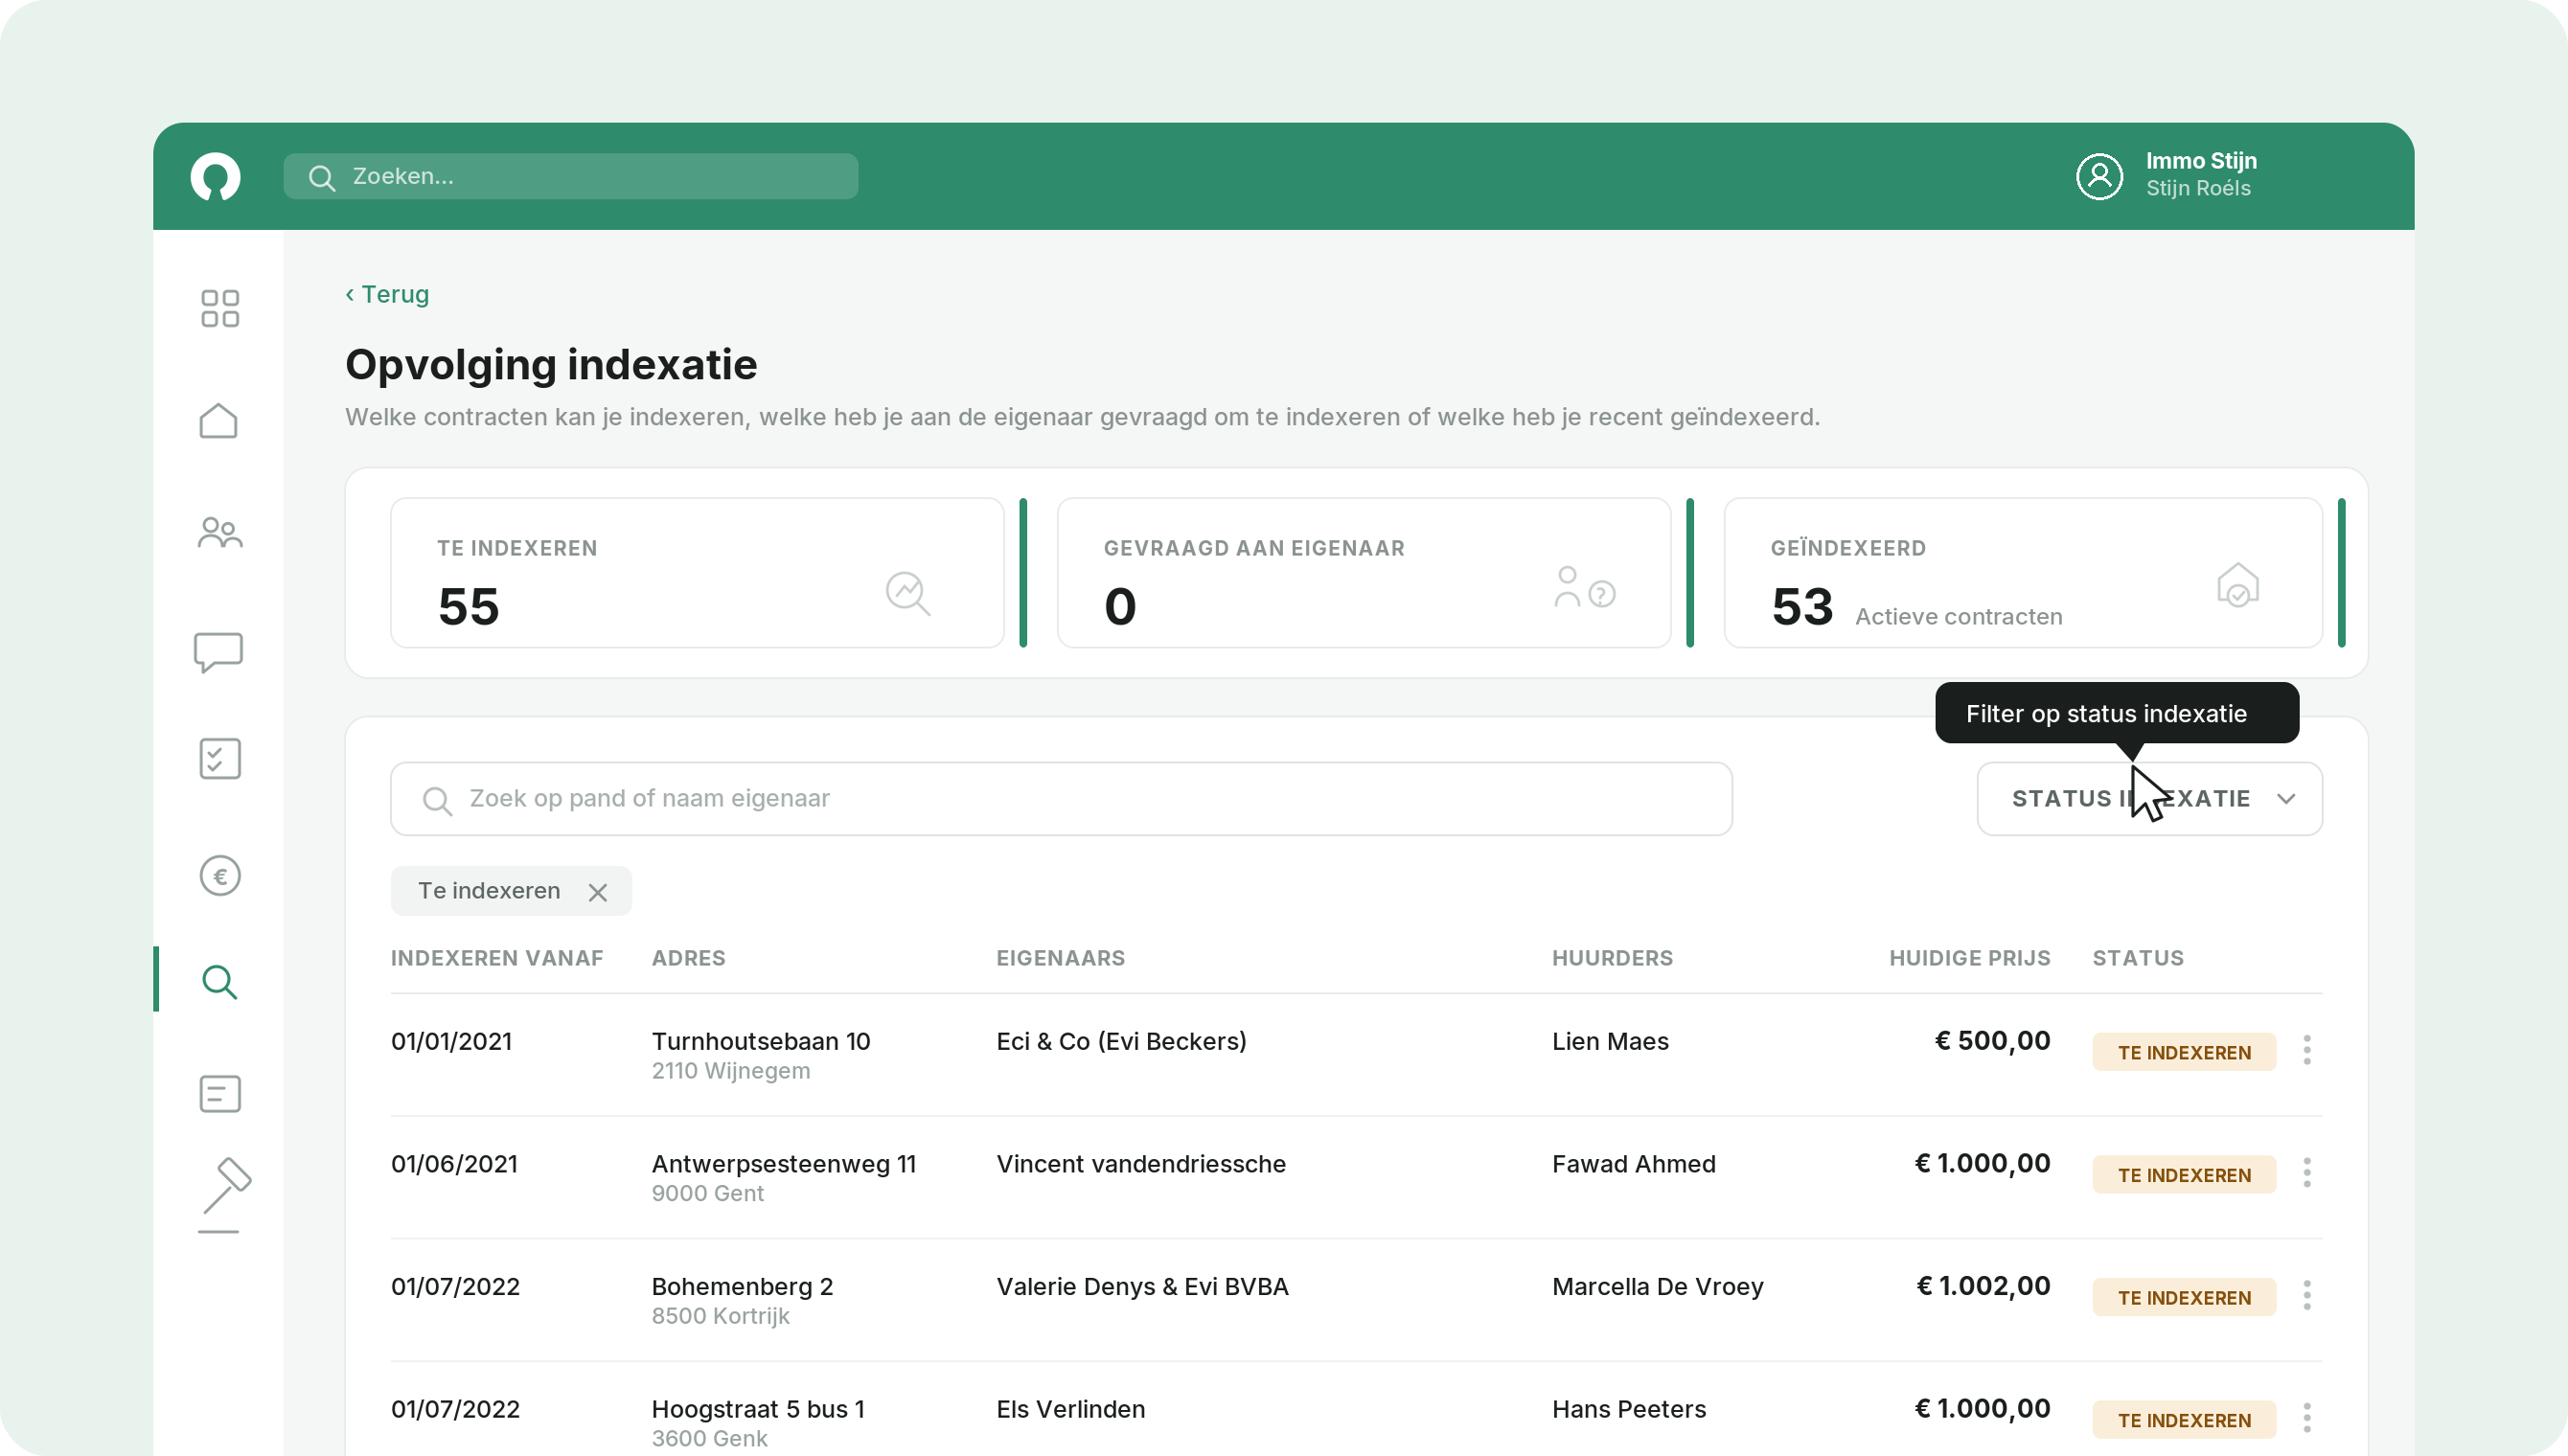Screen dimensions: 2568x1456
Task: Select the magnifier icon in sidebar
Action: (219, 982)
